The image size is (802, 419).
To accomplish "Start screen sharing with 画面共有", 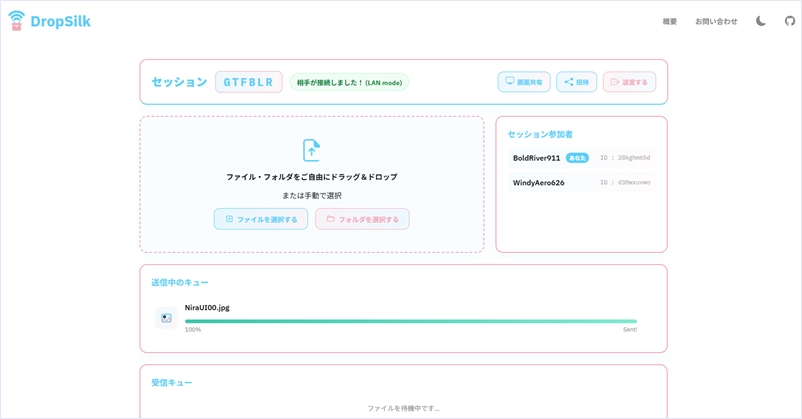I will tap(524, 82).
